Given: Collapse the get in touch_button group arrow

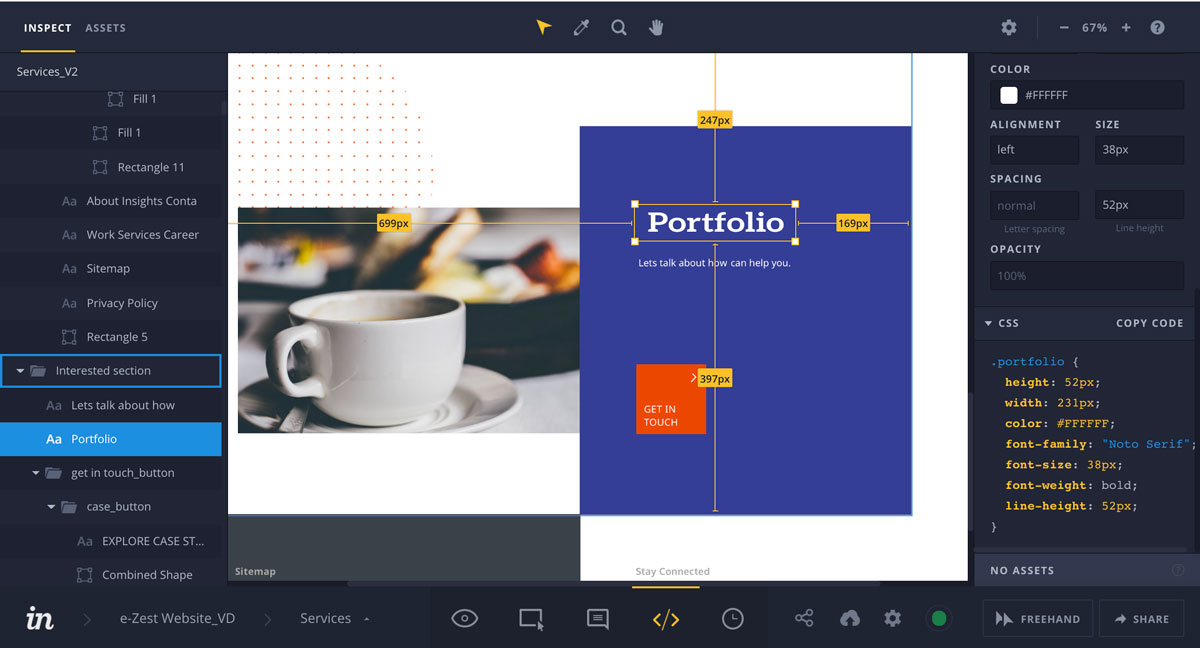Looking at the screenshot, I should coord(36,473).
